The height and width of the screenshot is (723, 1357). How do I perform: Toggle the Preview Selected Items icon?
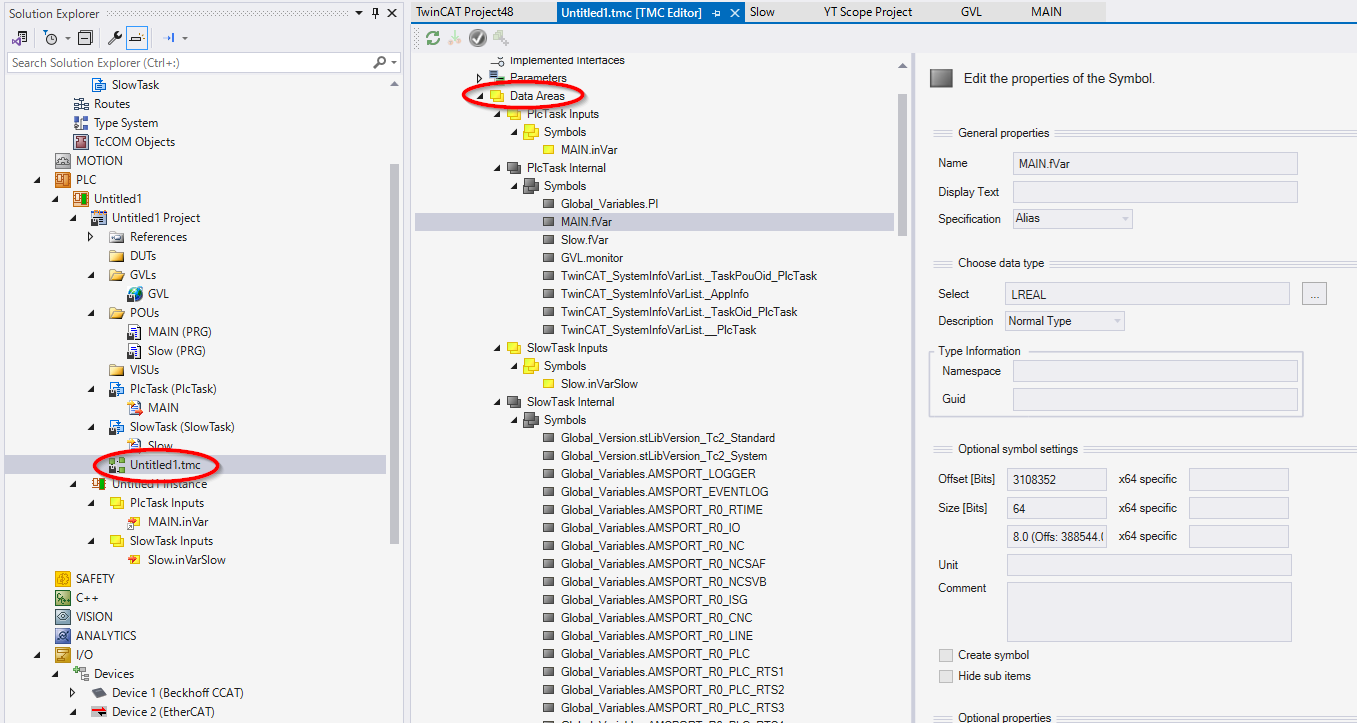137,38
